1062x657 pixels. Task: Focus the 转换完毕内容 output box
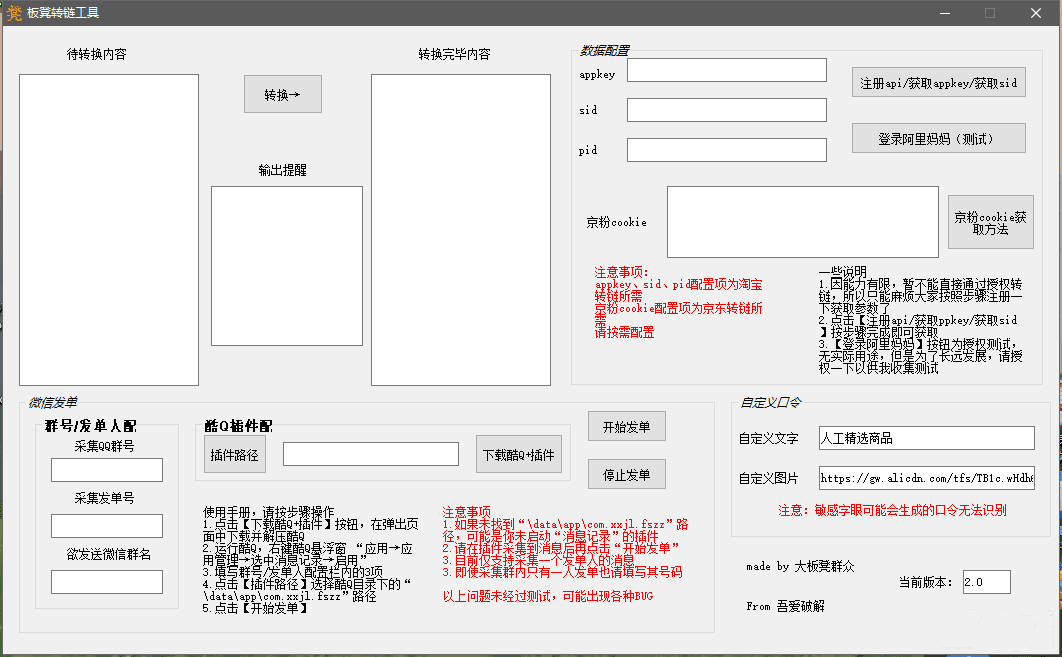tap(460, 229)
